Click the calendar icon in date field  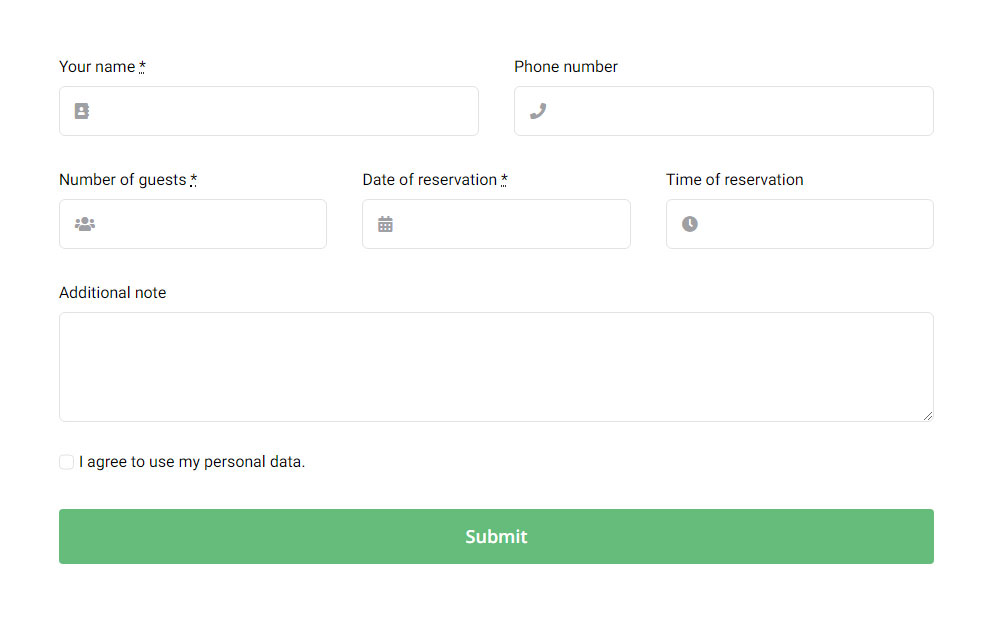click(385, 224)
